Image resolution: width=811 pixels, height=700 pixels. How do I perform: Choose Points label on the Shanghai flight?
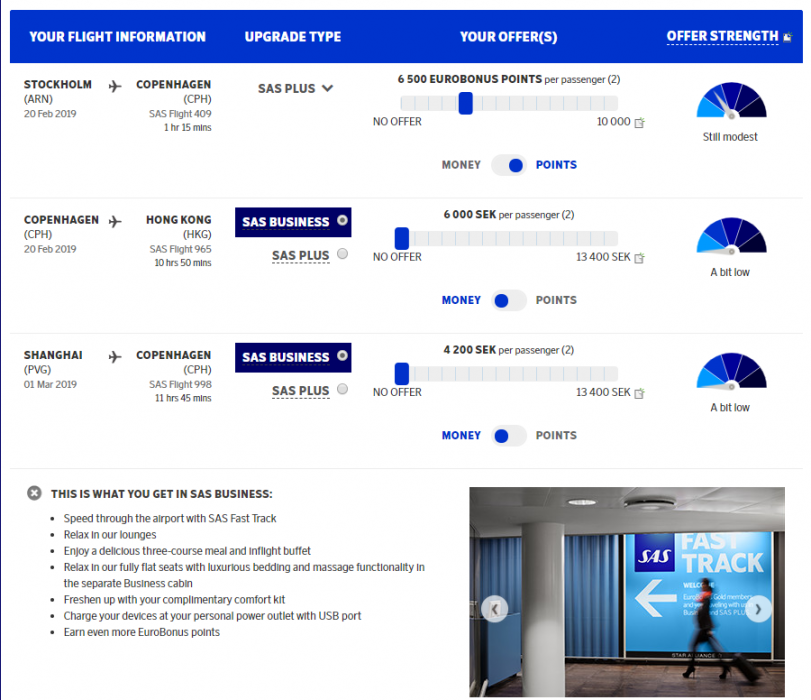click(556, 435)
